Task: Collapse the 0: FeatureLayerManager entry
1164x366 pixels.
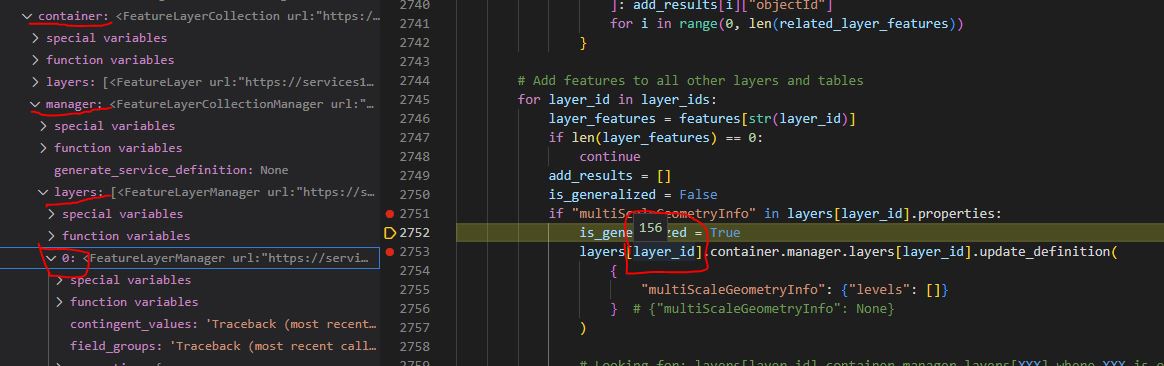Action: 52,258
